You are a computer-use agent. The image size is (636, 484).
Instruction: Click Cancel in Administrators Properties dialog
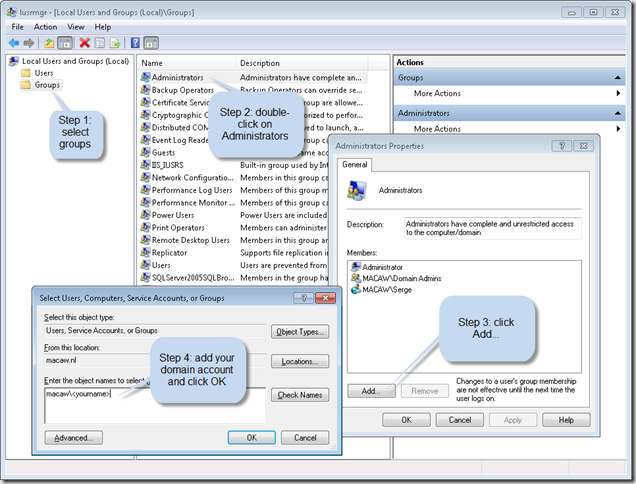coord(460,420)
